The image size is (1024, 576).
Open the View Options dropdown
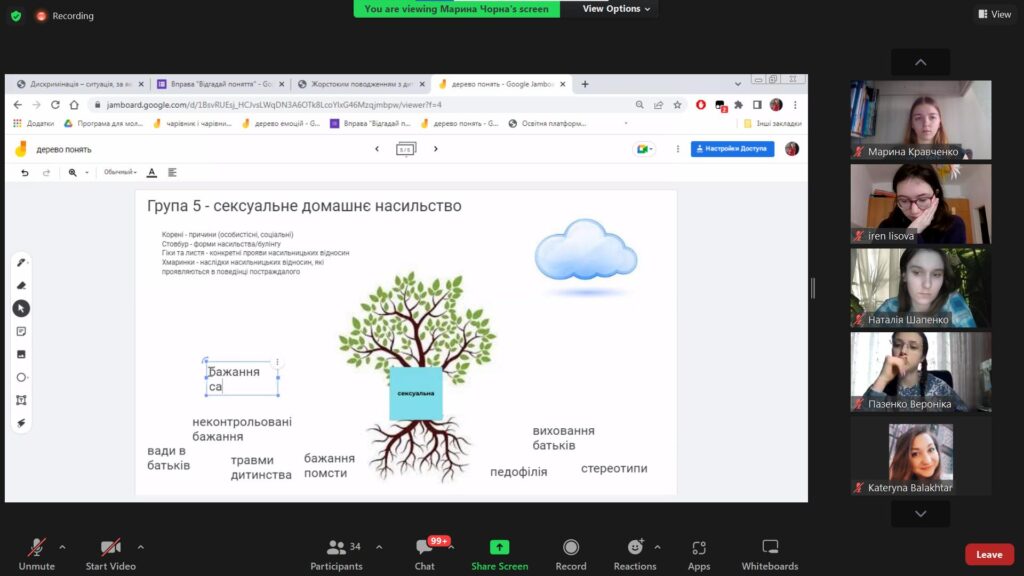pyautogui.click(x=617, y=9)
